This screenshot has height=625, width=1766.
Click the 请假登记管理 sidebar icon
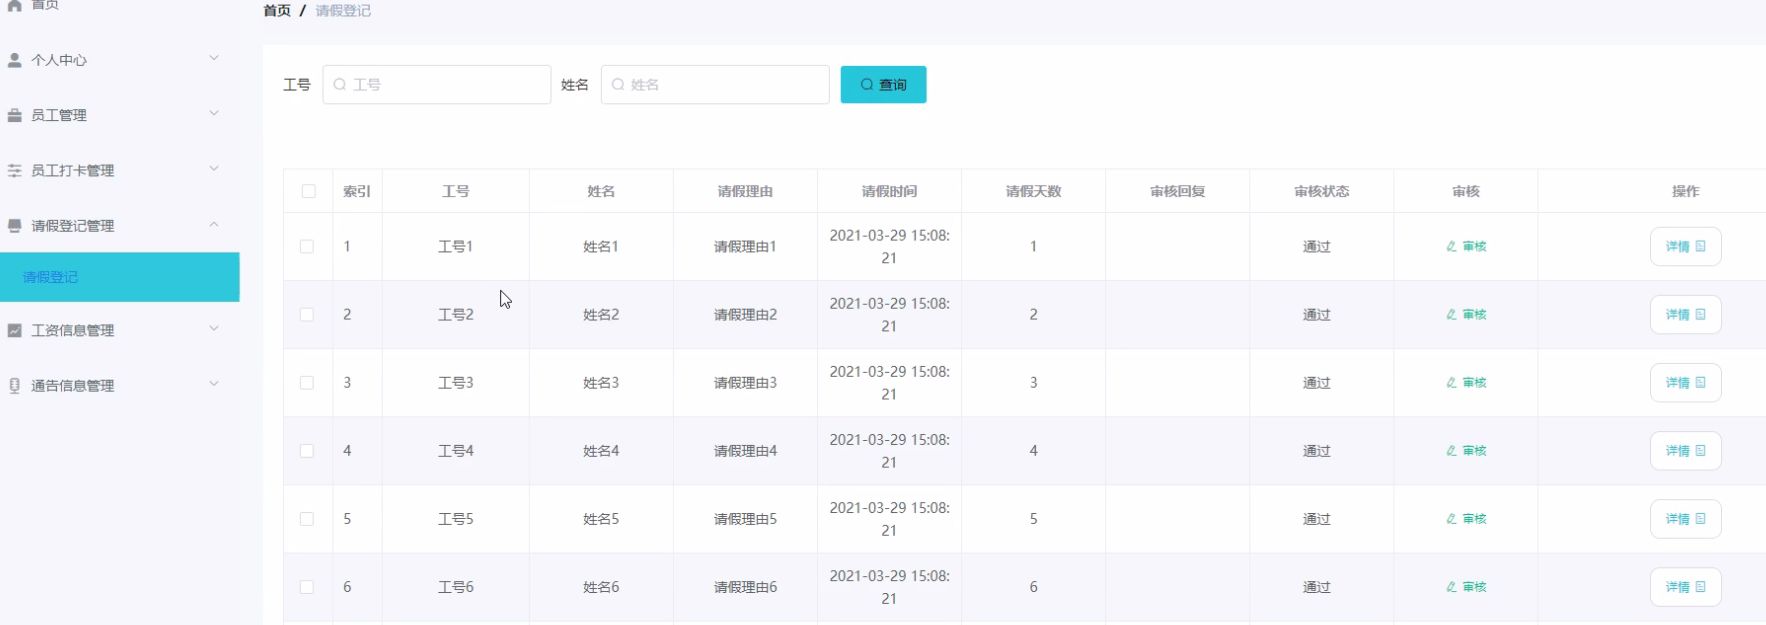pyautogui.click(x=15, y=226)
